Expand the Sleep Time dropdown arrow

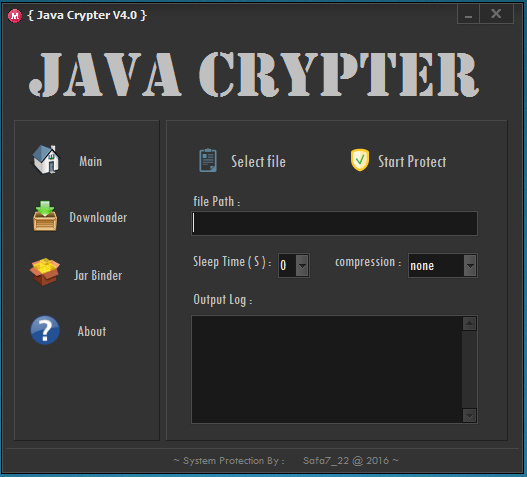[x=302, y=266]
